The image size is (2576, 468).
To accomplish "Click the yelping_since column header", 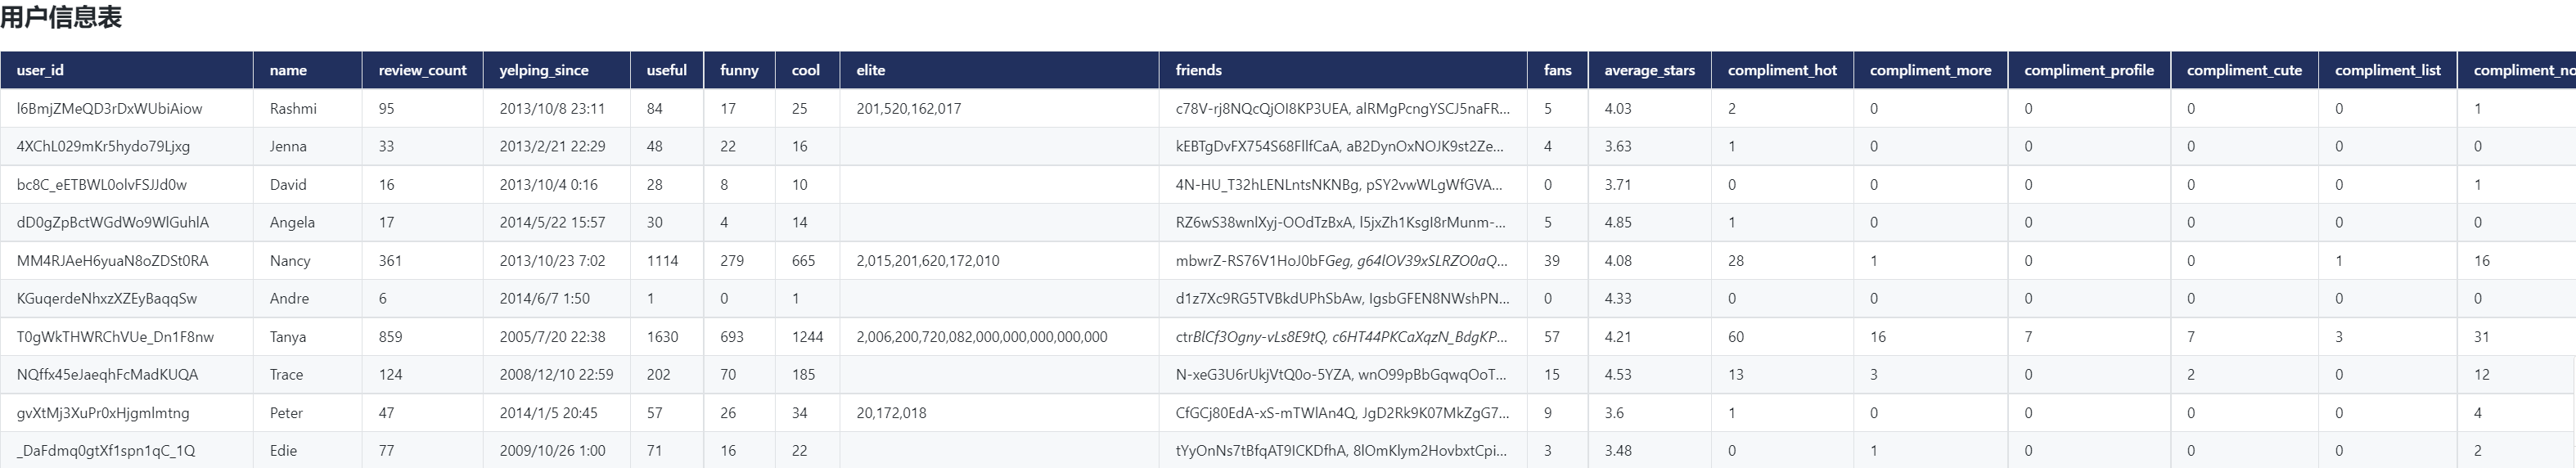I will click(544, 70).
